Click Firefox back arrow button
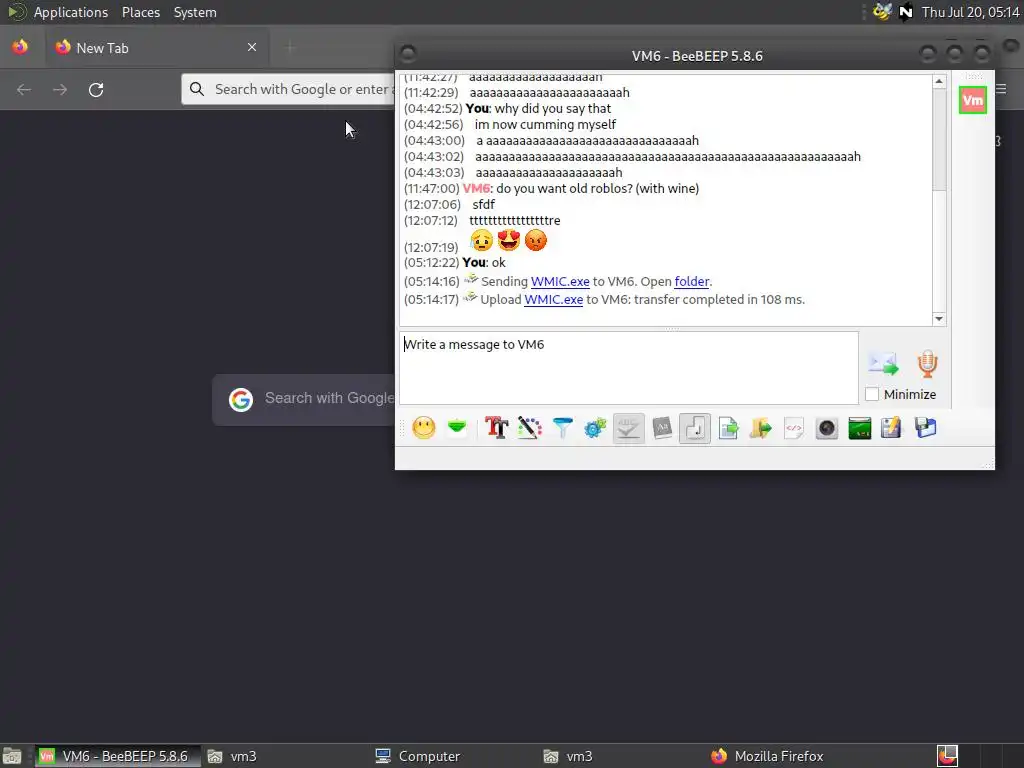Image resolution: width=1024 pixels, height=768 pixels. coord(24,89)
